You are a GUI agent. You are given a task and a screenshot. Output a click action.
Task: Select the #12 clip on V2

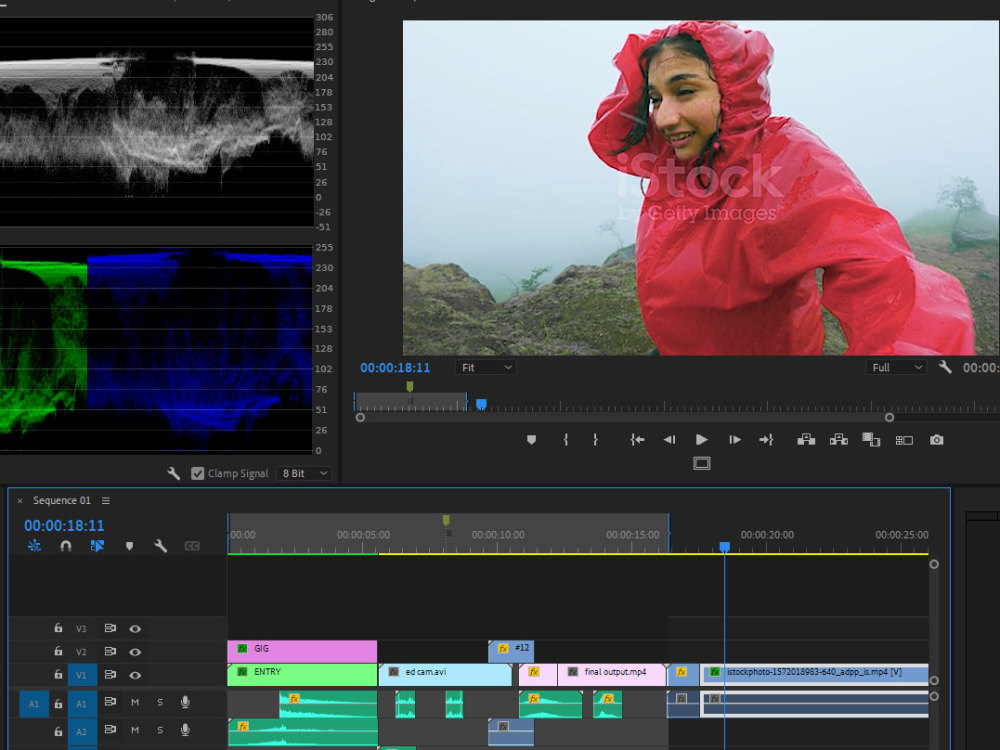(511, 651)
